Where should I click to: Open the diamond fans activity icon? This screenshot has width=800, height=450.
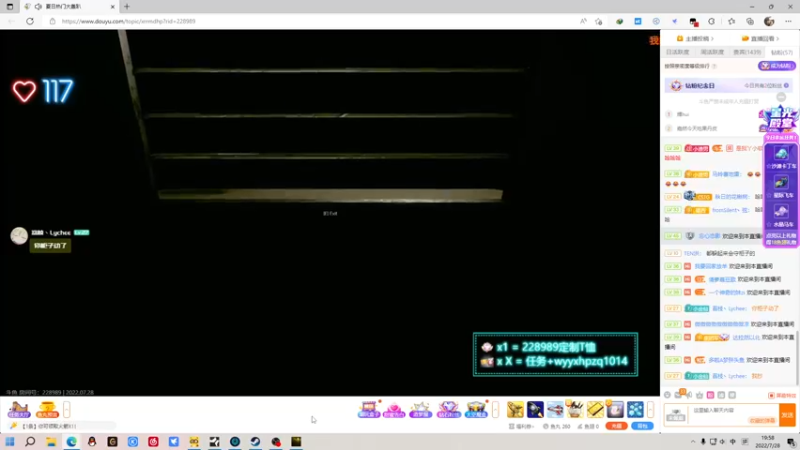point(448,409)
